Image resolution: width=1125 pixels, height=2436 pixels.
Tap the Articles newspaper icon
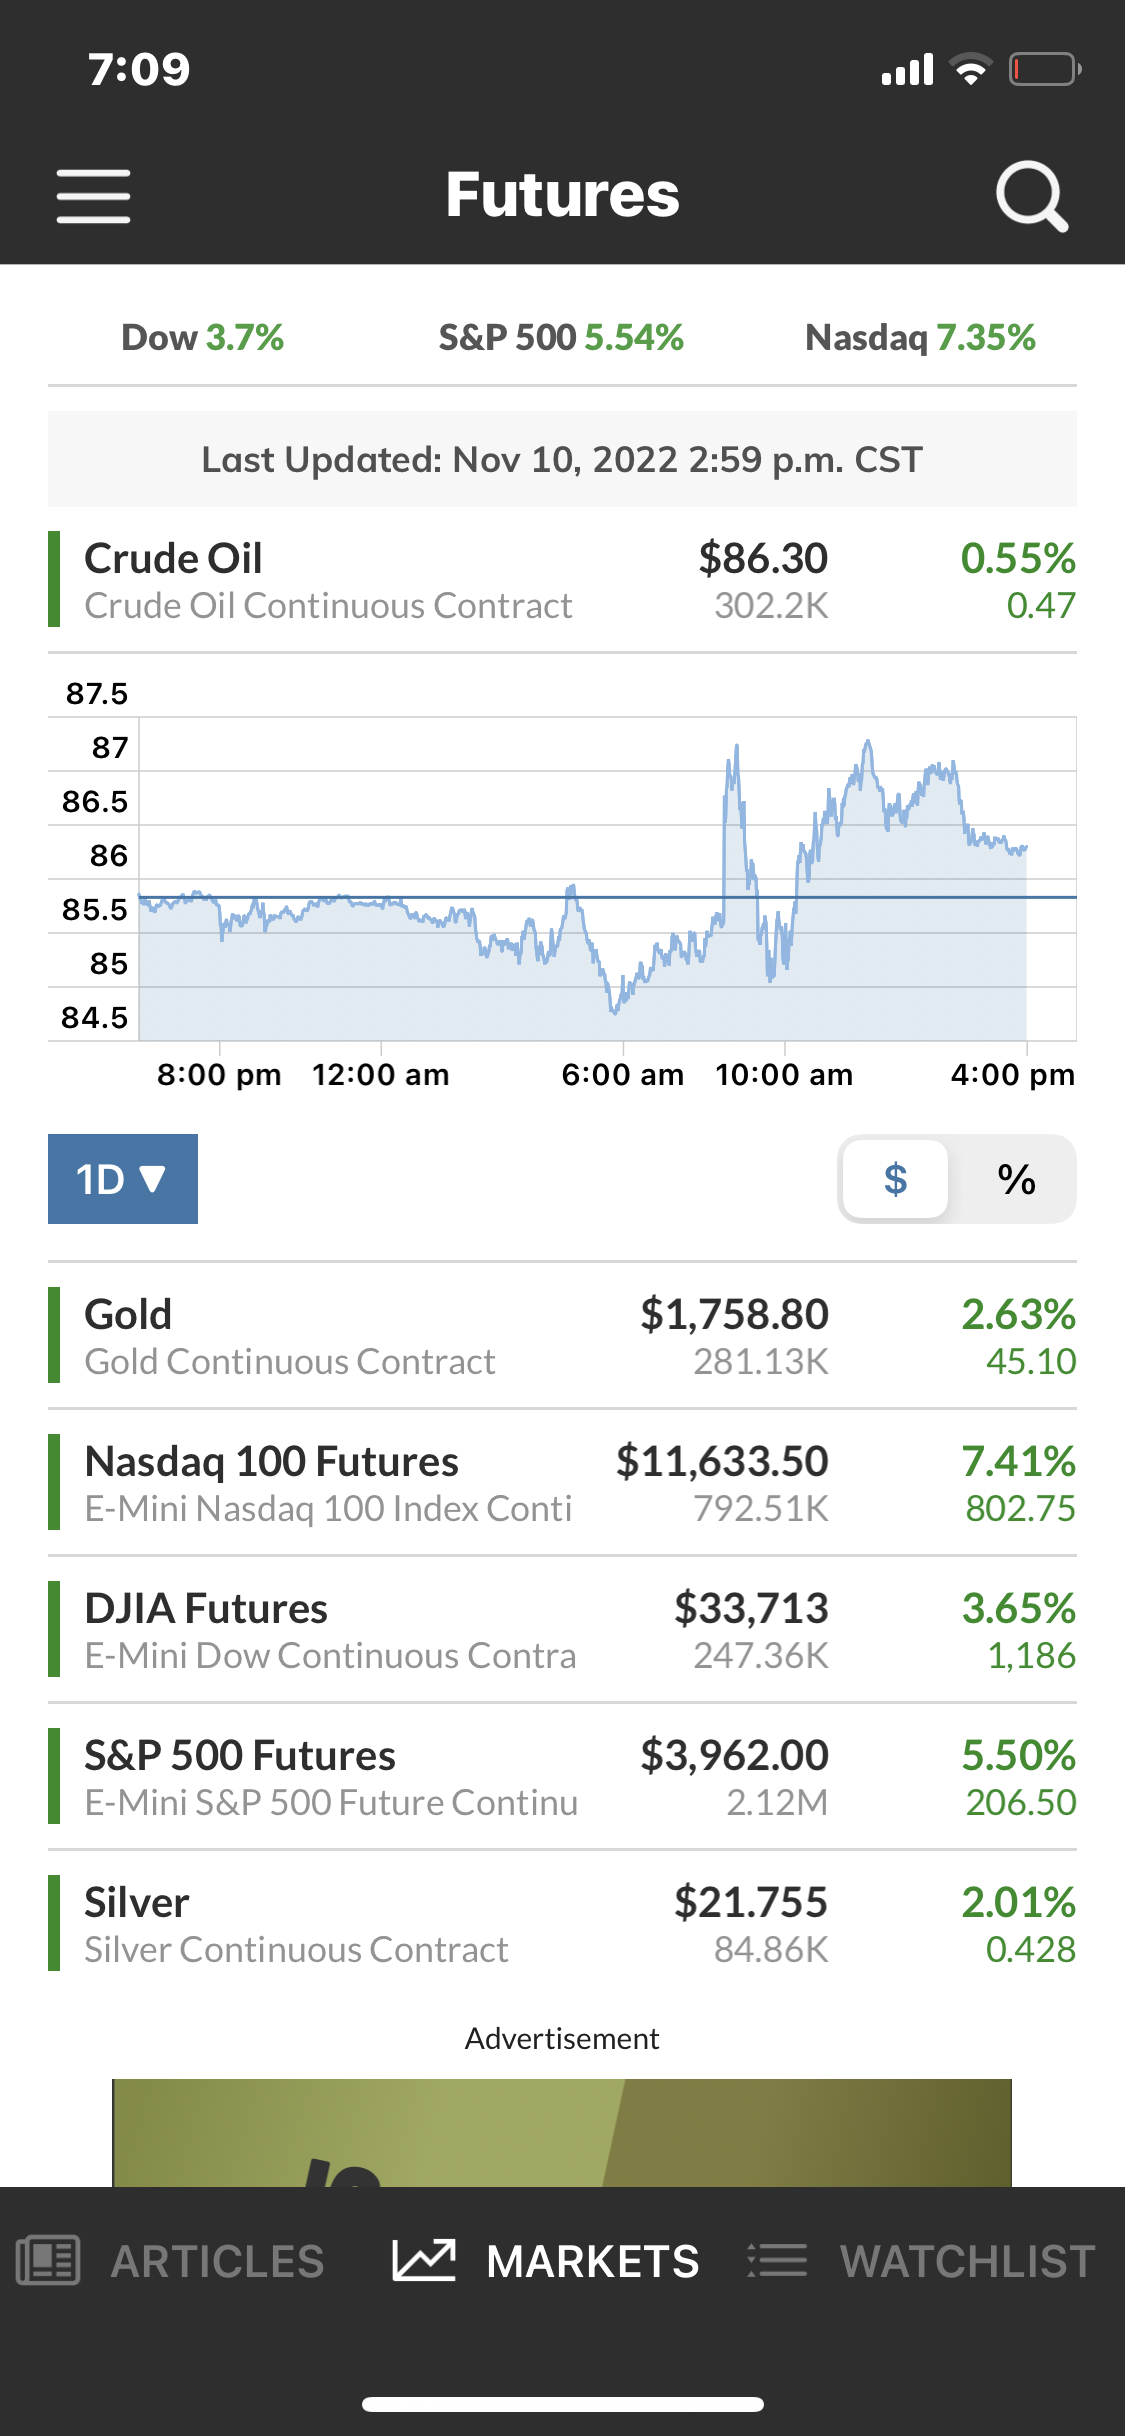tap(48, 2260)
